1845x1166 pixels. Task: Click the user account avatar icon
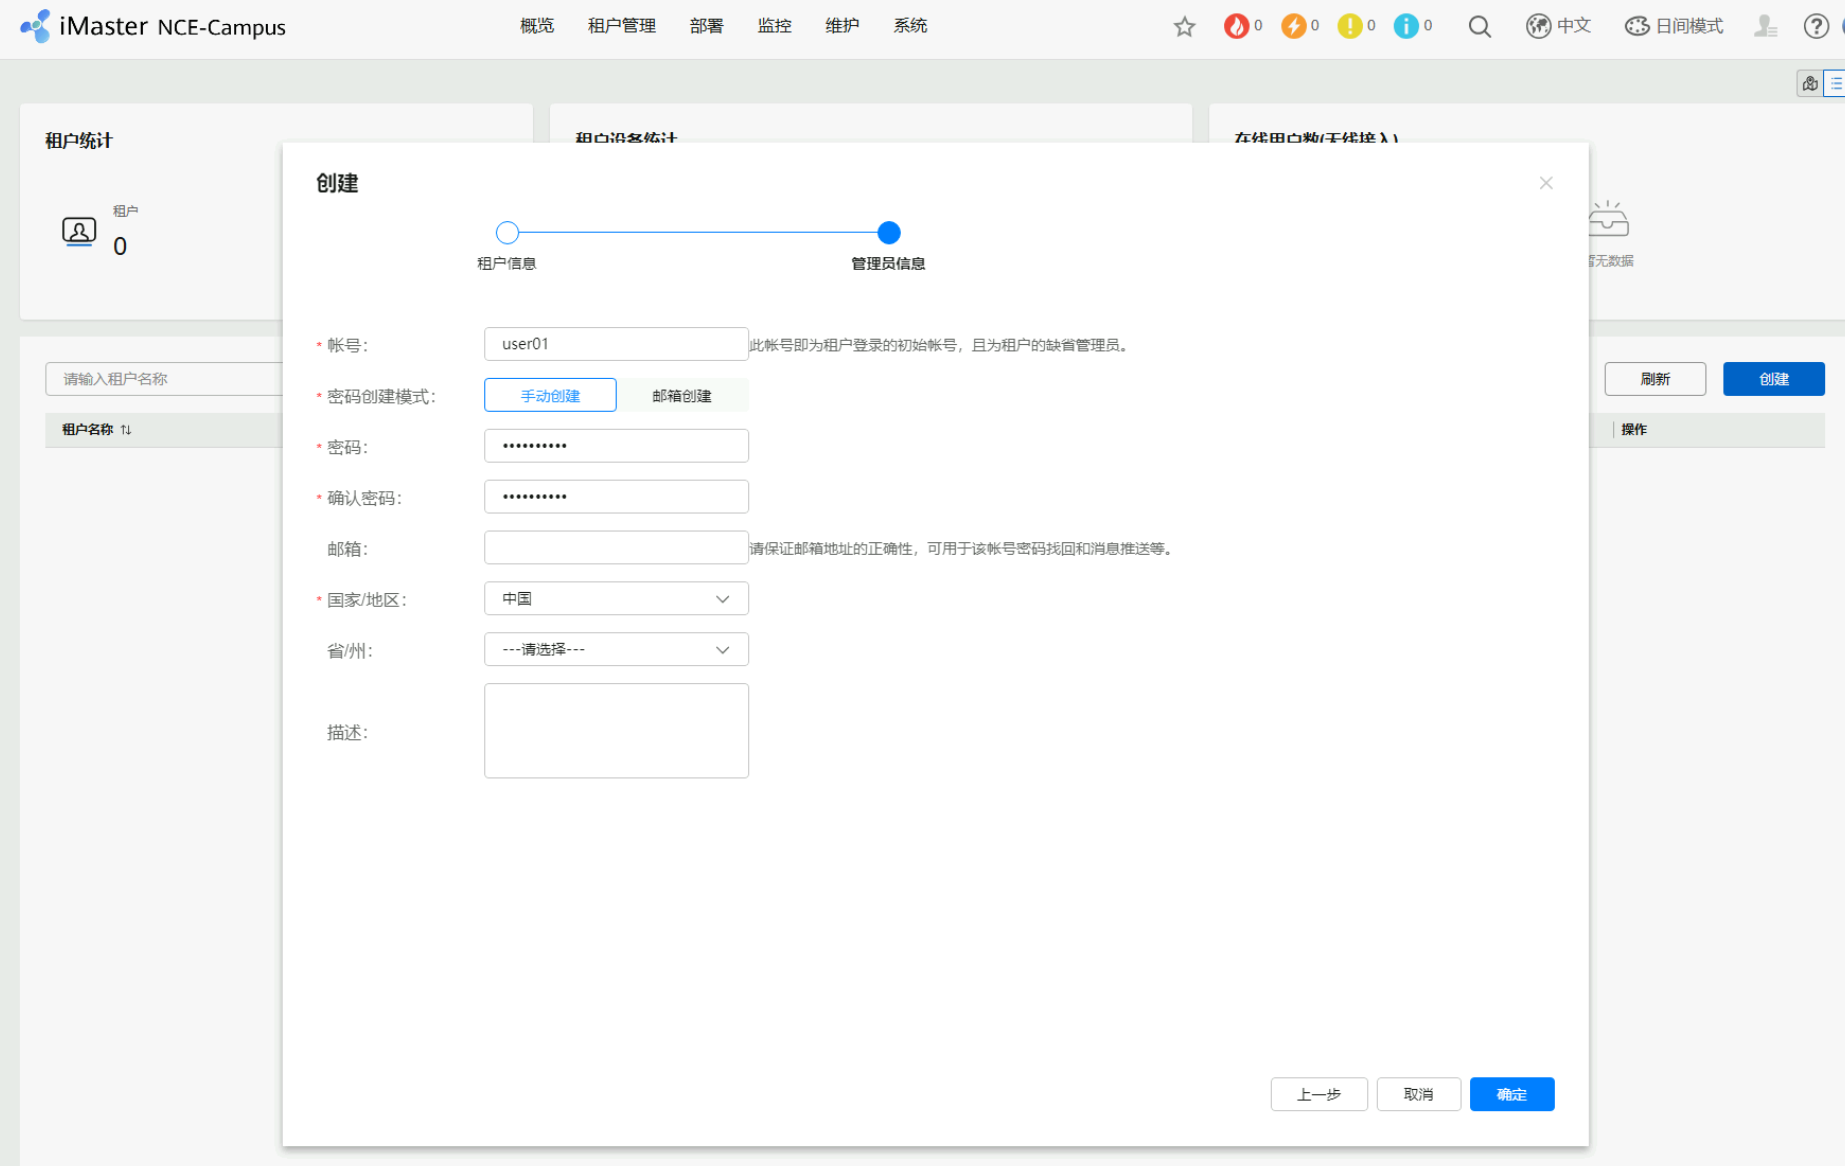1765,27
